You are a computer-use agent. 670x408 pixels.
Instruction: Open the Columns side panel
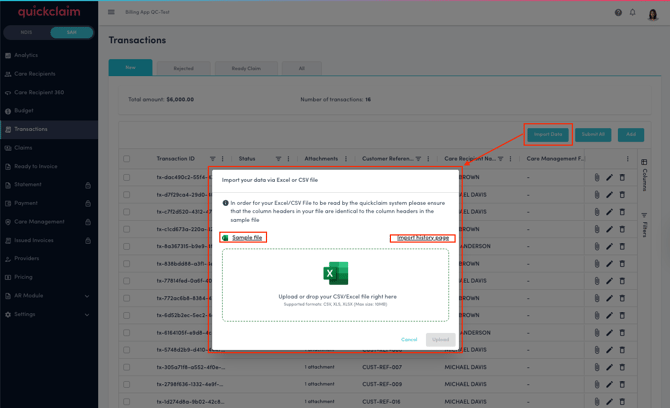click(644, 174)
